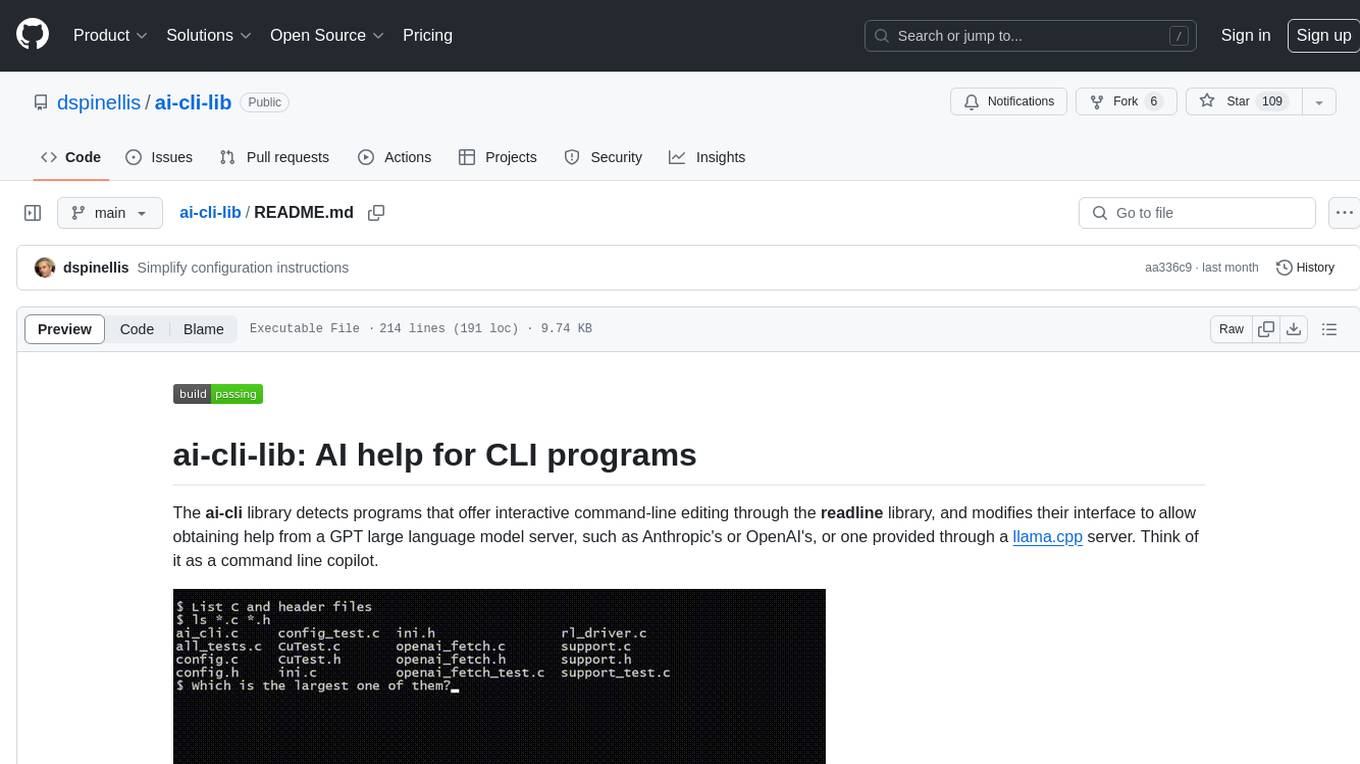Click the fork count 6

[x=1153, y=101]
